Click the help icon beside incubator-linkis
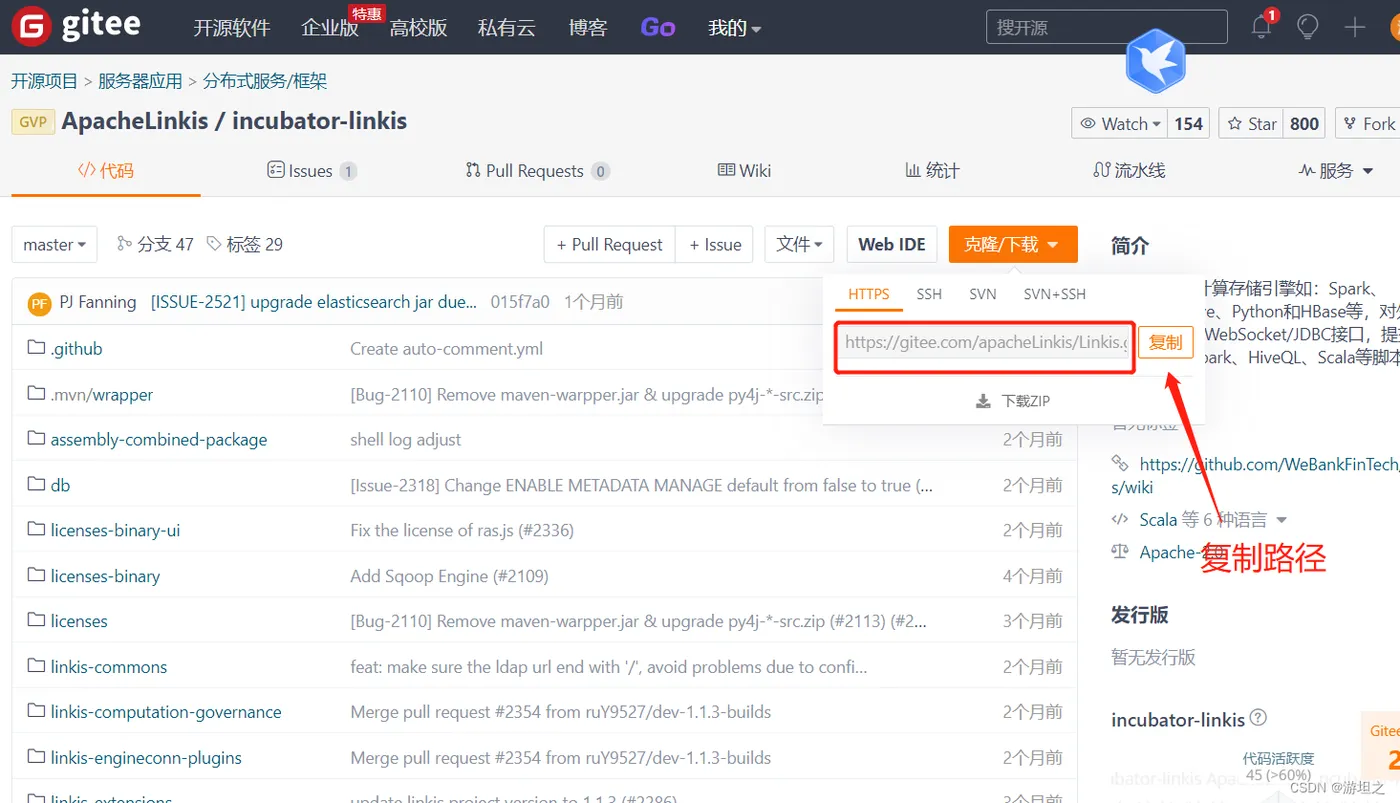The height and width of the screenshot is (803, 1400). pos(1258,718)
